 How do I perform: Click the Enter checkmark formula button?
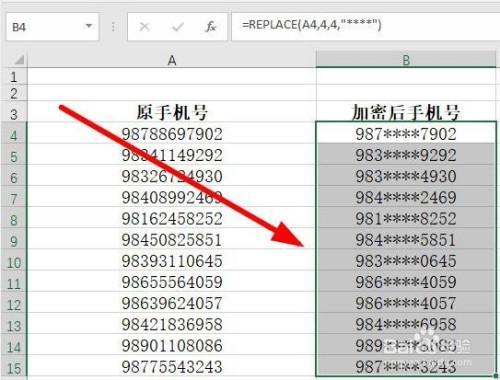[178, 27]
